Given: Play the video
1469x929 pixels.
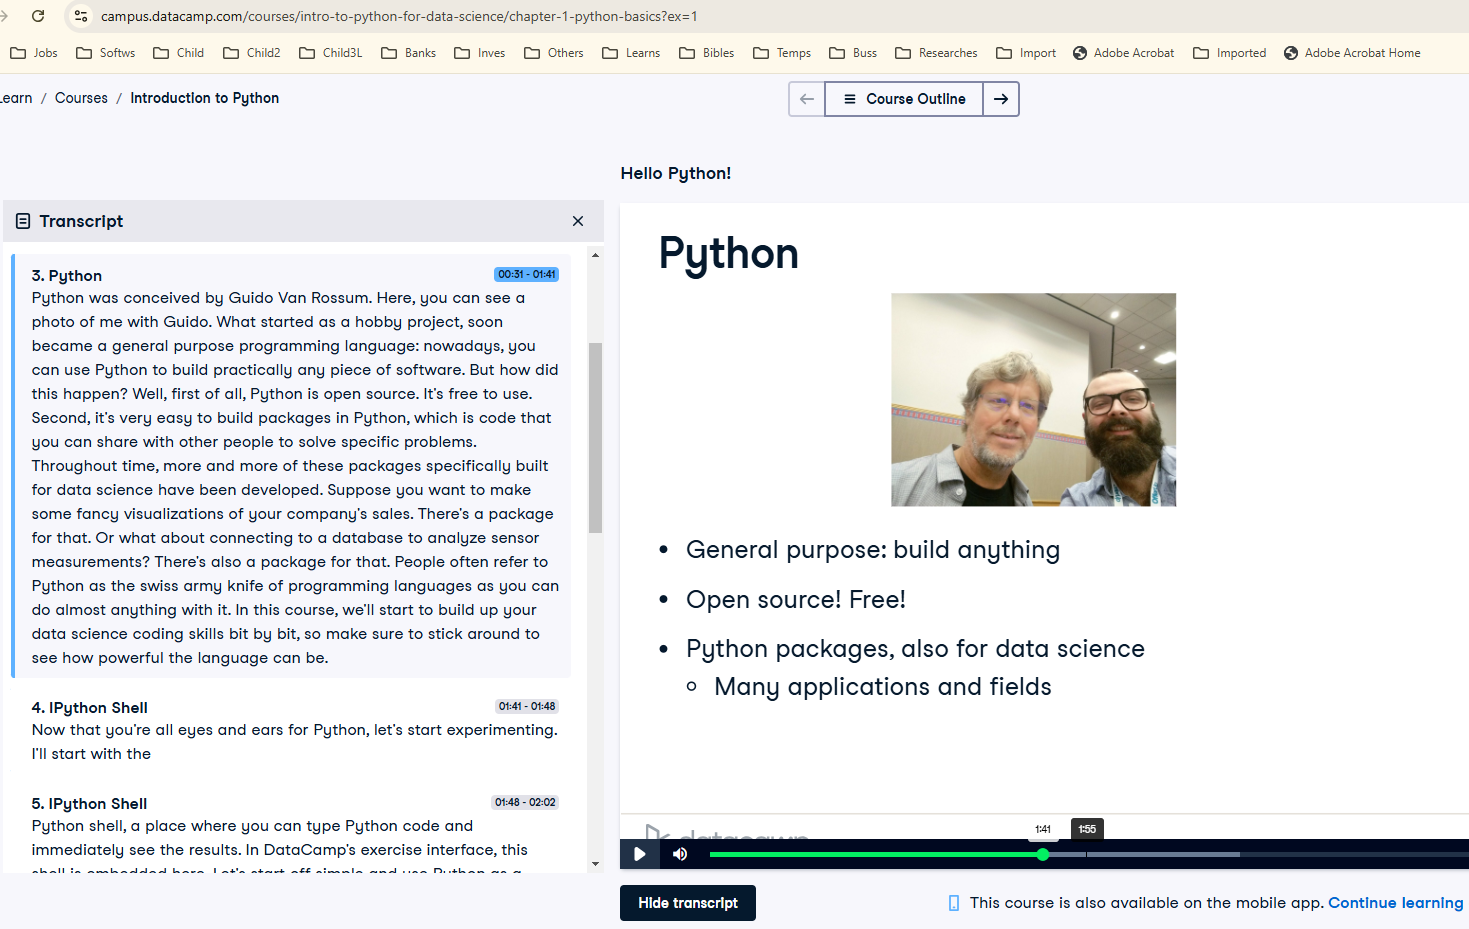Looking at the screenshot, I should tap(639, 854).
